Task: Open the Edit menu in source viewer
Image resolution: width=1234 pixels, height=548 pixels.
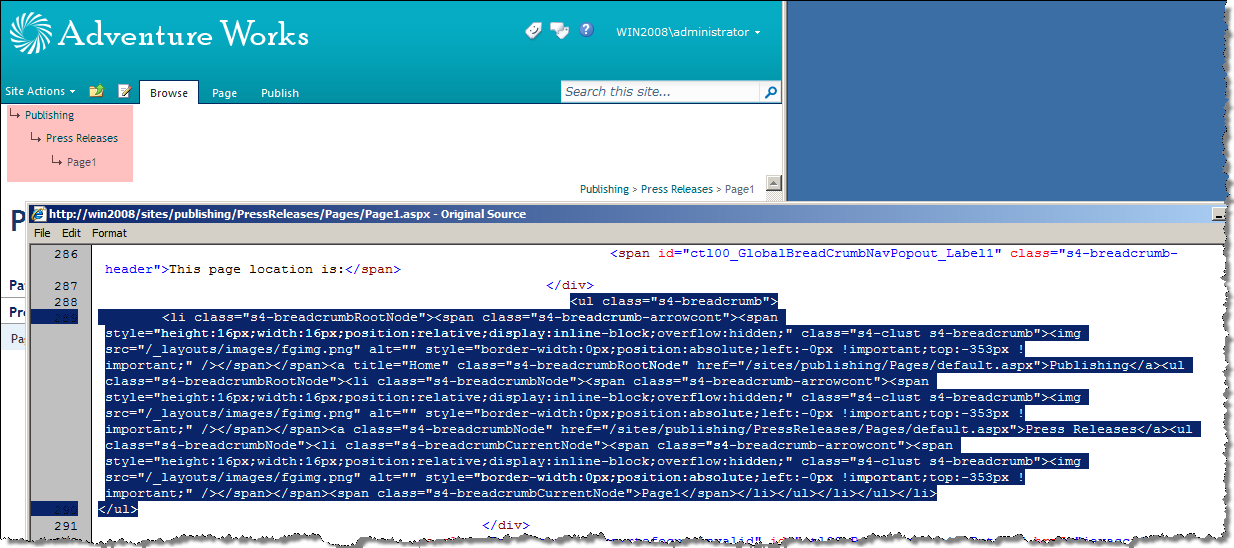Action: (x=71, y=233)
